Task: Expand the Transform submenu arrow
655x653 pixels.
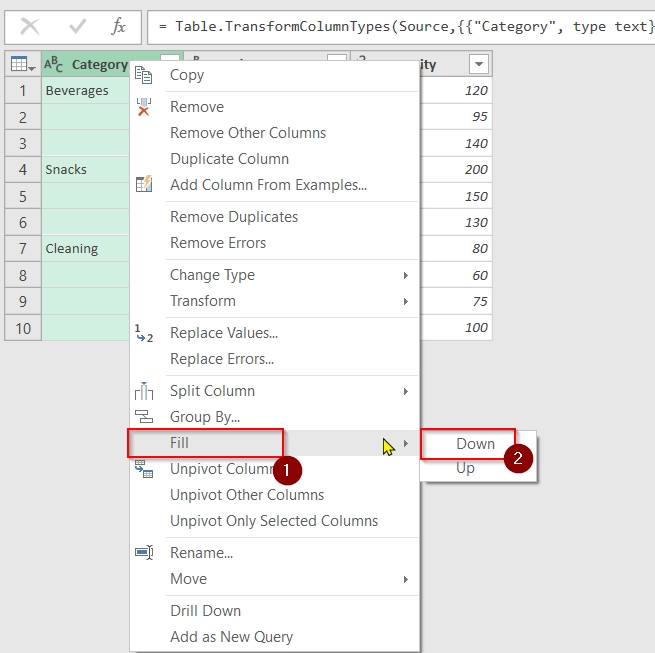Action: [x=406, y=301]
